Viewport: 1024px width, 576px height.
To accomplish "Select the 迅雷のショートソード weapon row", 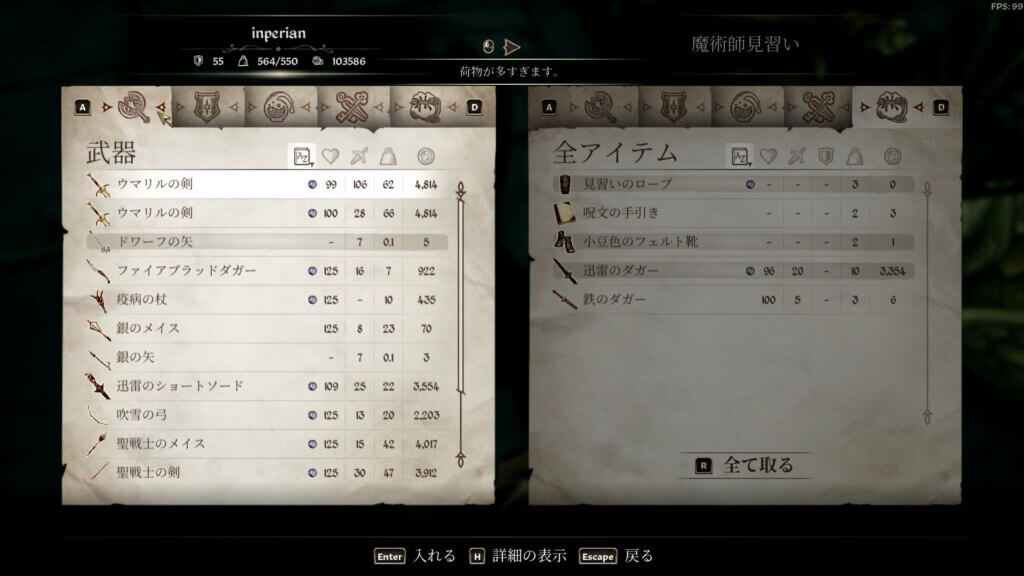I will click(267, 386).
